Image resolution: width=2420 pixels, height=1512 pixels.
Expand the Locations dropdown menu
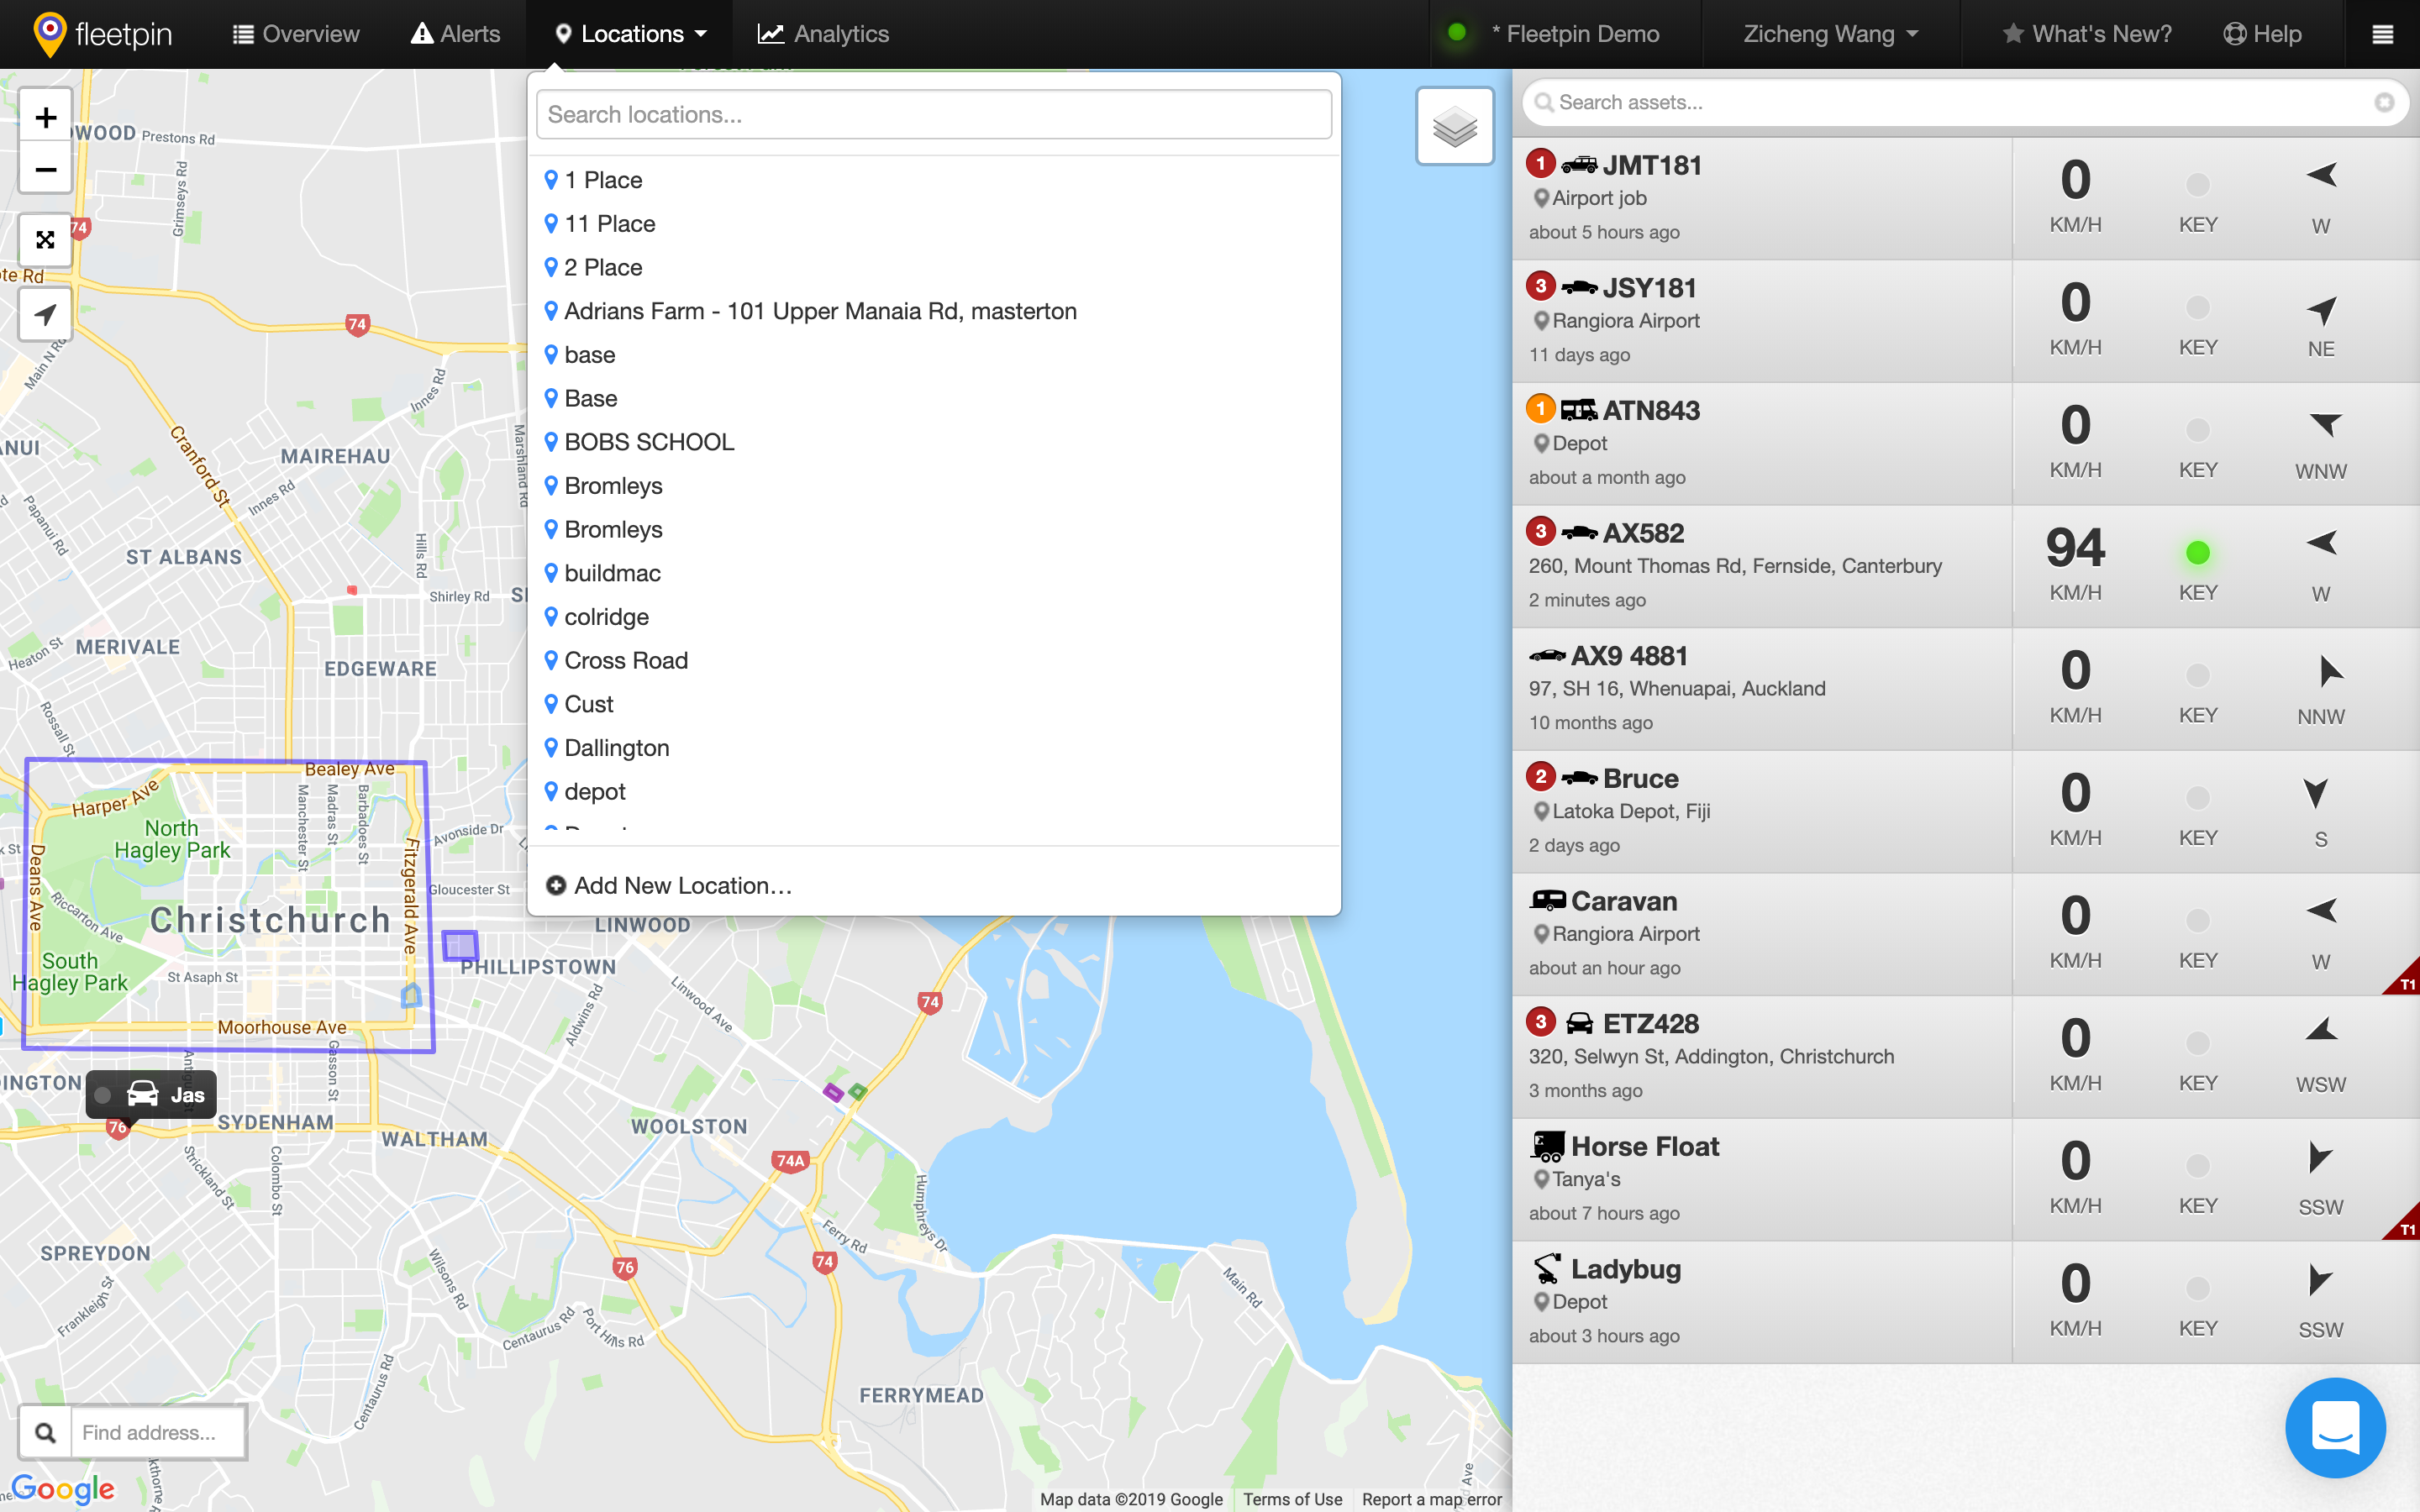click(631, 34)
